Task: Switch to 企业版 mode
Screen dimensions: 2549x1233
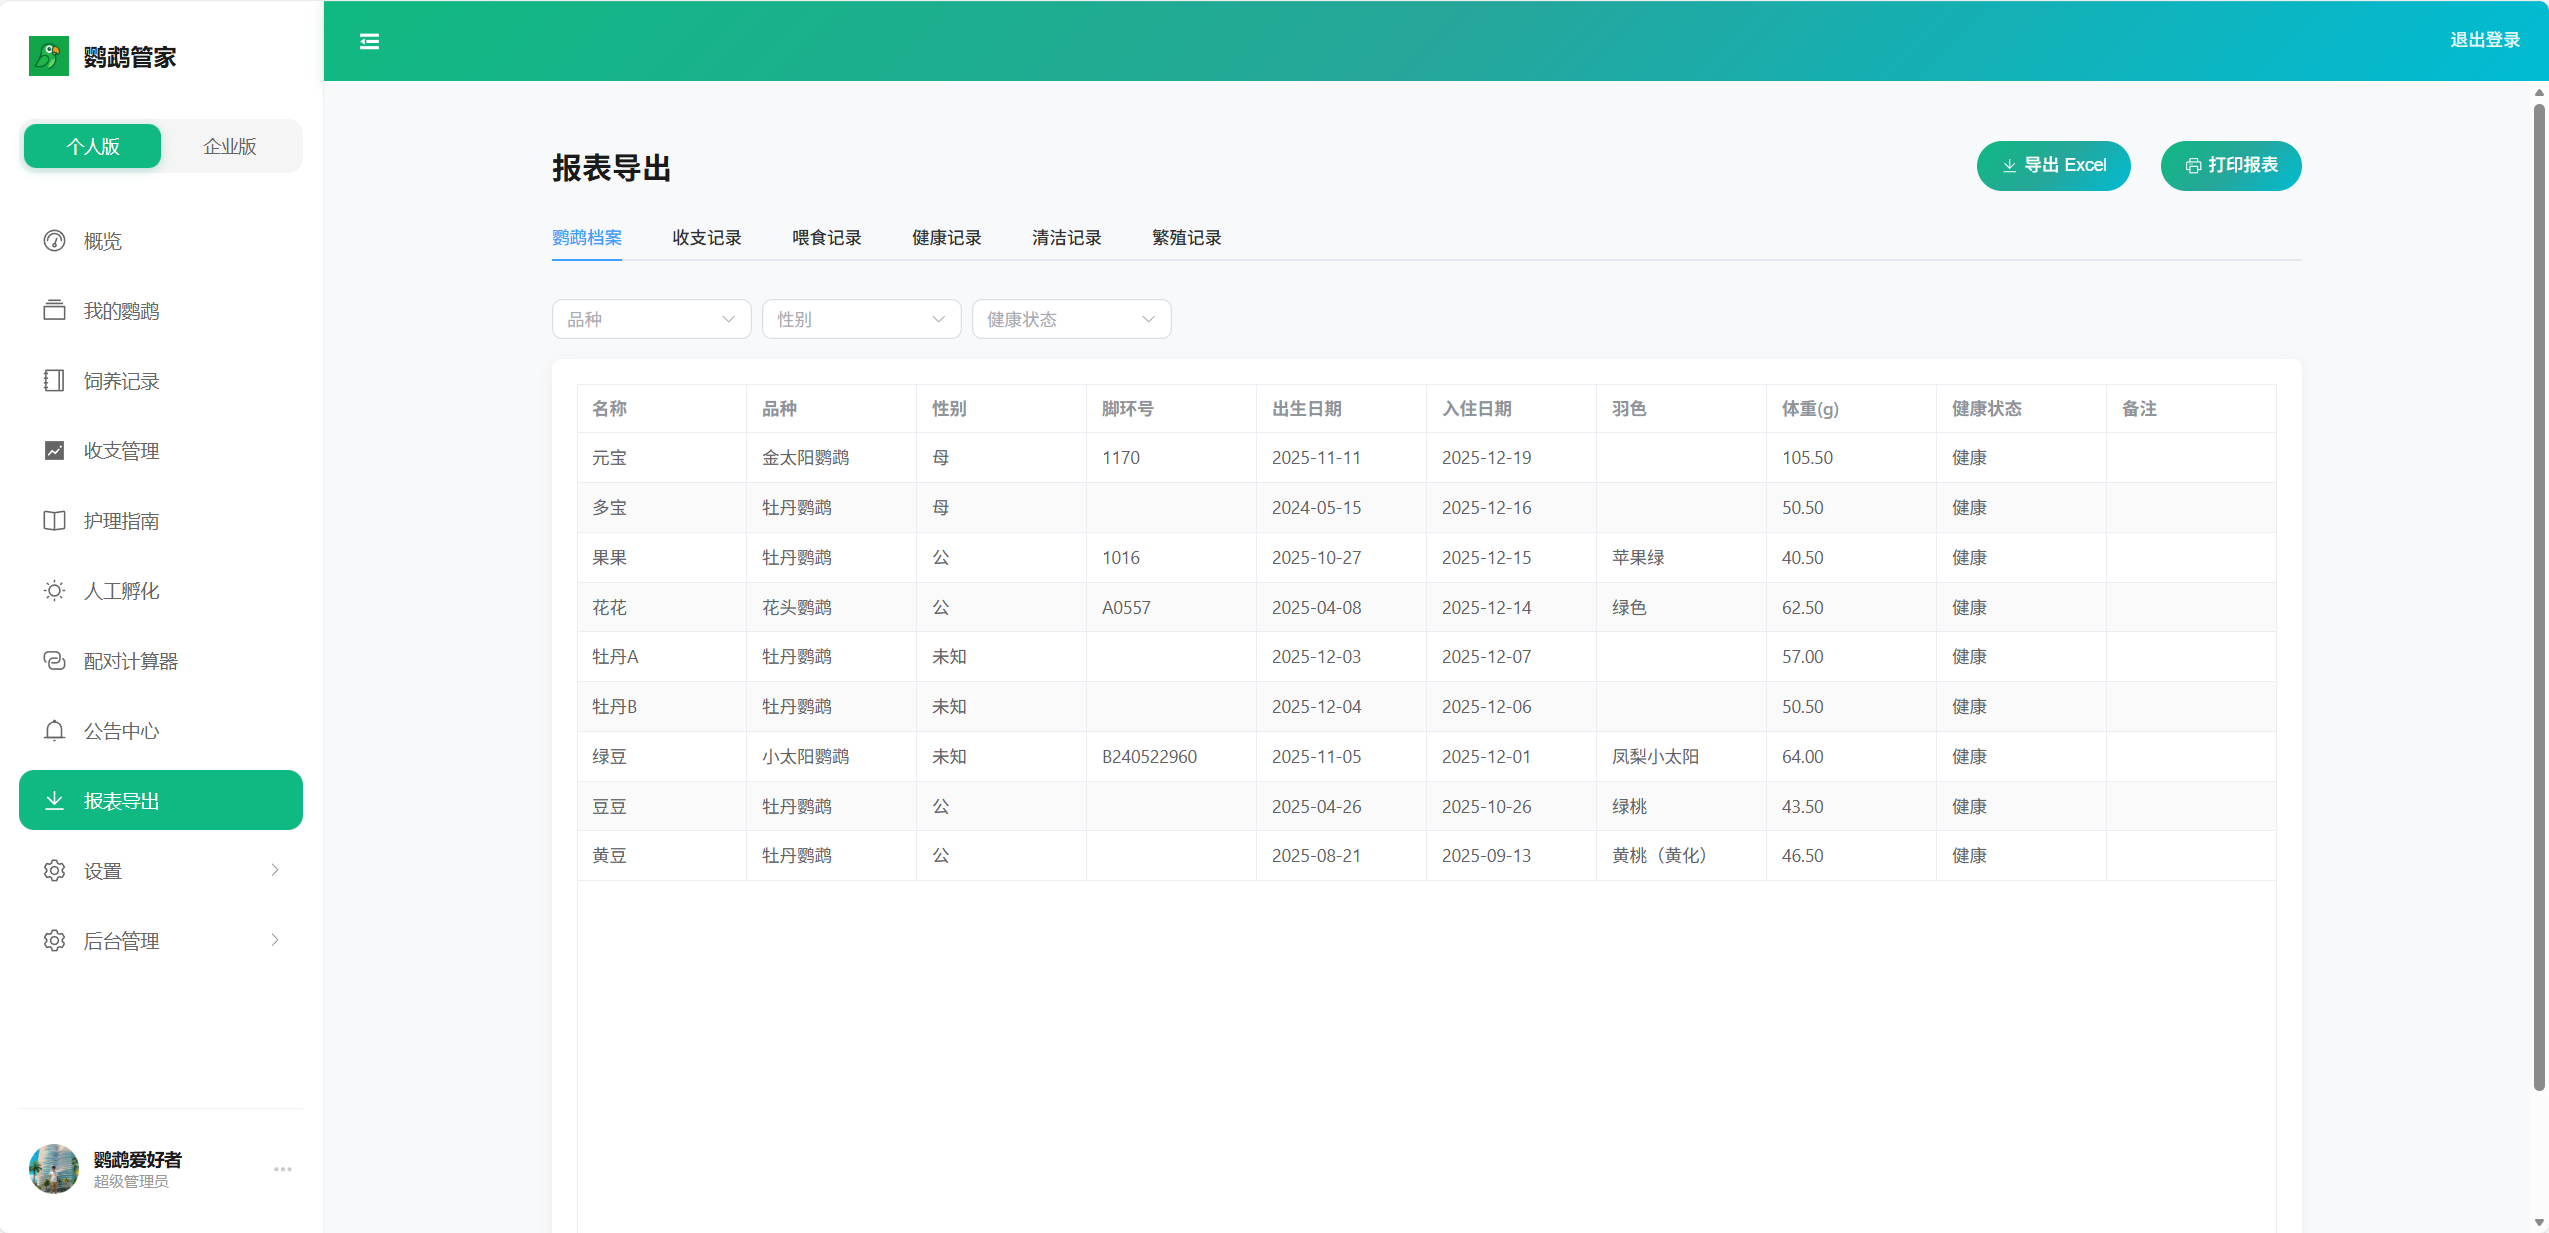Action: click(x=230, y=146)
